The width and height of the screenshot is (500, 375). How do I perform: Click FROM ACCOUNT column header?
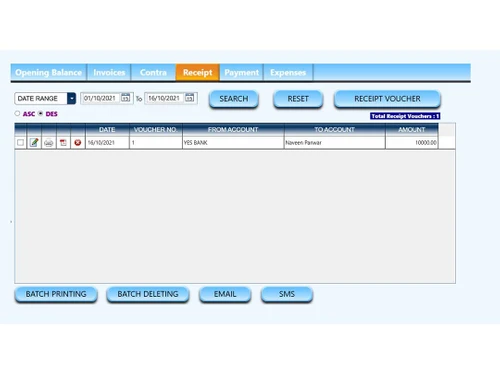pos(233,129)
